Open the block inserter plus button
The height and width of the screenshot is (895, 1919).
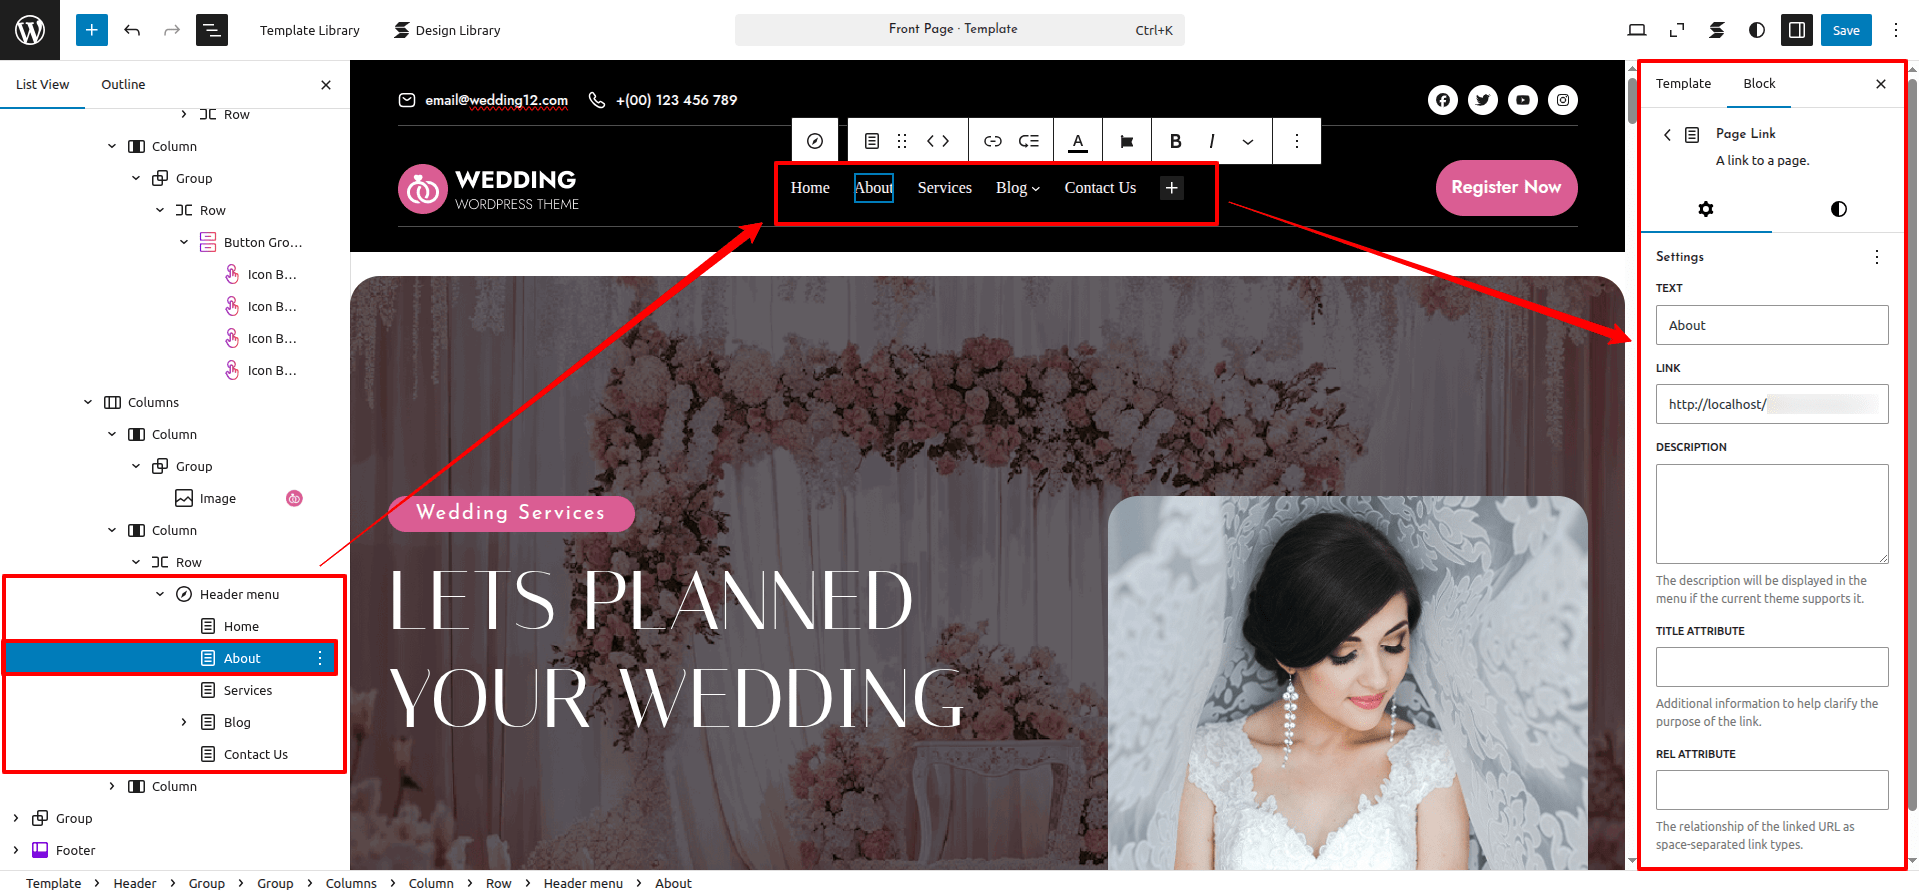click(91, 30)
